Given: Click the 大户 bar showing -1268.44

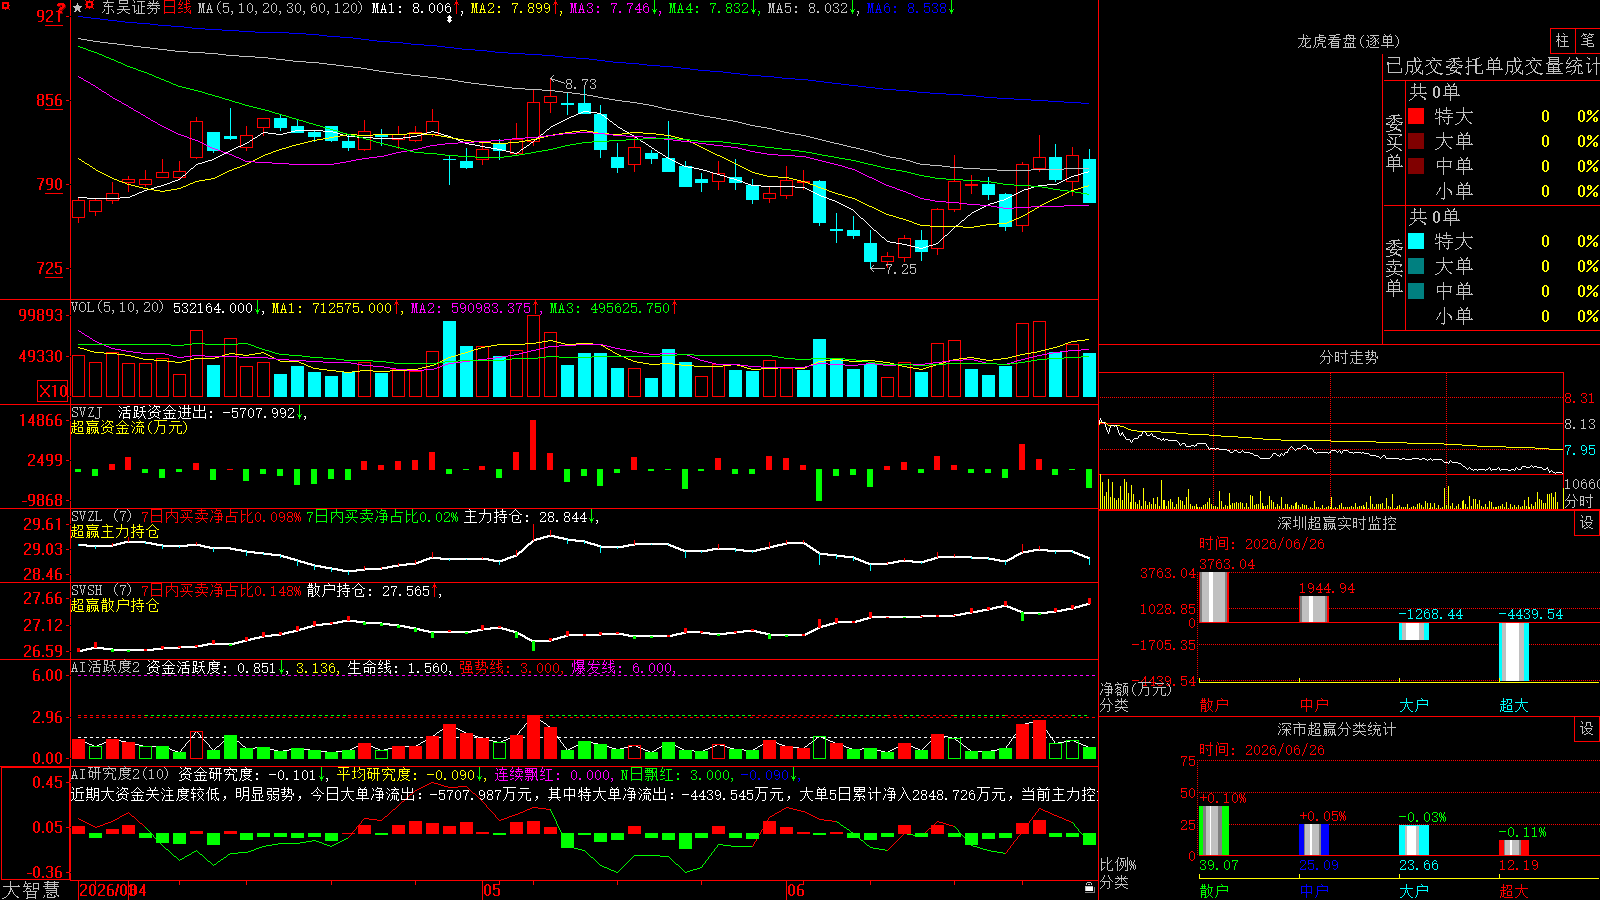Looking at the screenshot, I should pyautogui.click(x=1414, y=631).
